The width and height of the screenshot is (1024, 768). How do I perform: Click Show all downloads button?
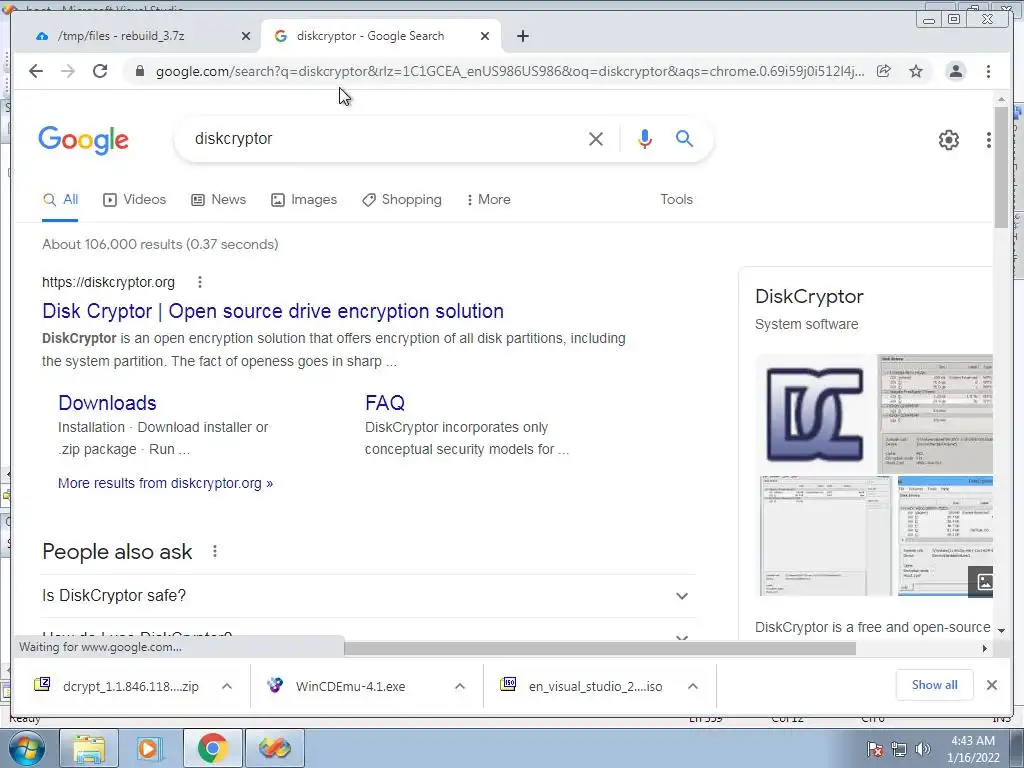[935, 685]
